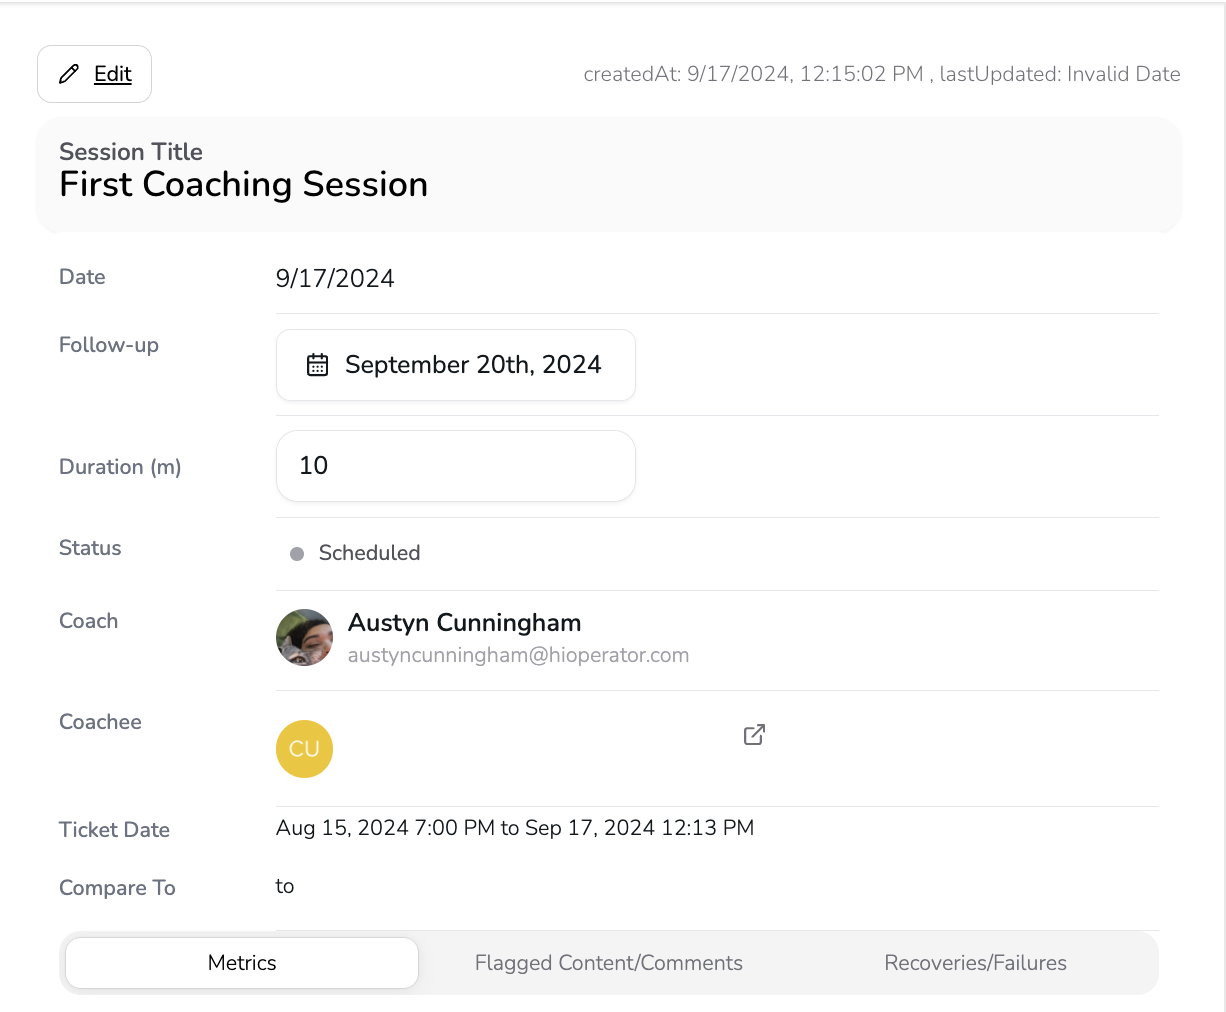Click Austyn Cunningham's profile photo
Image resolution: width=1226 pixels, height=1012 pixels.
(304, 638)
